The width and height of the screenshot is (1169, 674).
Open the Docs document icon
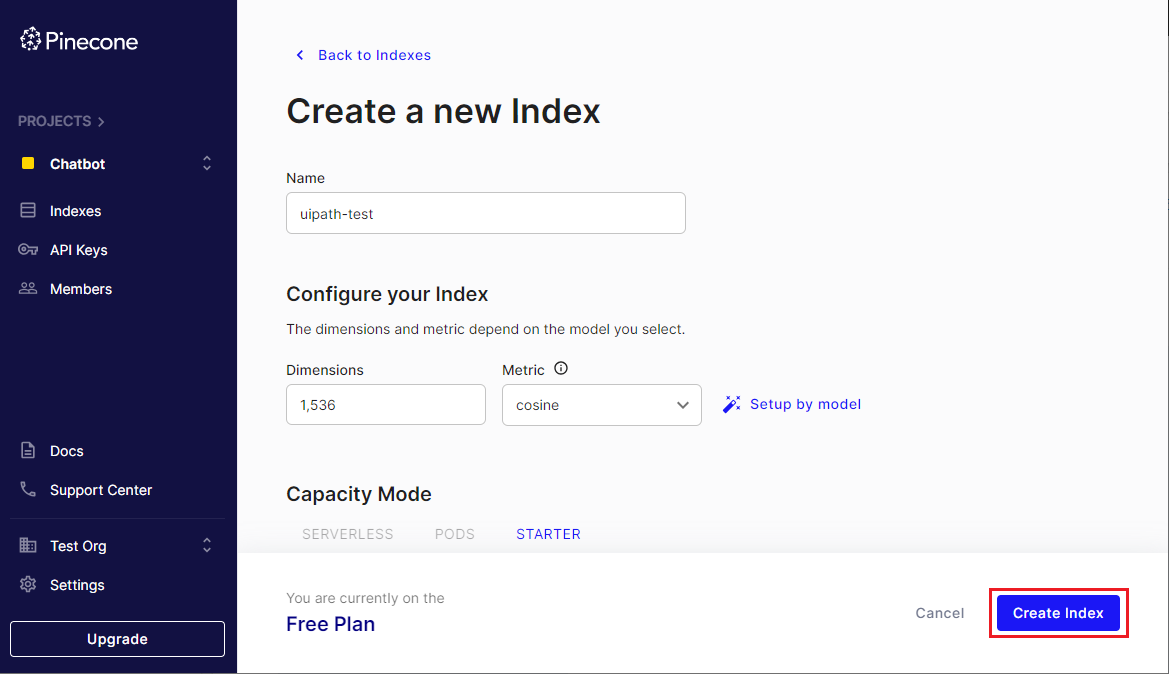click(x=28, y=450)
